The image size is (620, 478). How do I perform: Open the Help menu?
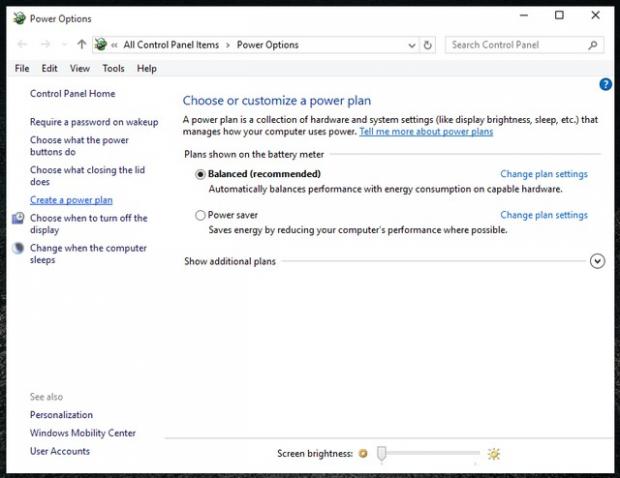[147, 68]
